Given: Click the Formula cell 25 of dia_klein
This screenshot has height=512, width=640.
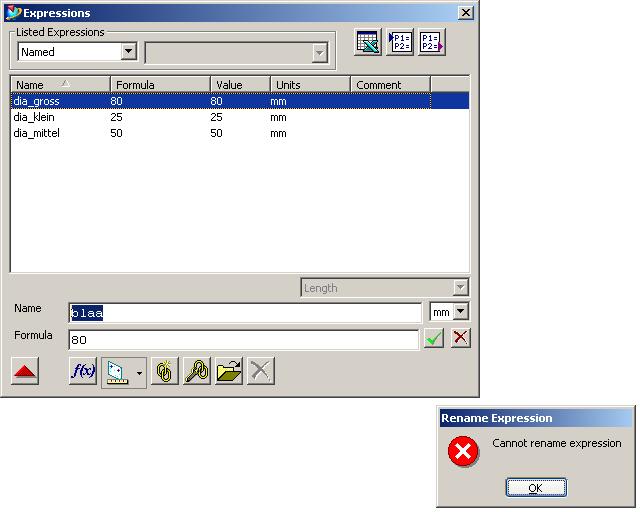Looking at the screenshot, I should tap(116, 118).
